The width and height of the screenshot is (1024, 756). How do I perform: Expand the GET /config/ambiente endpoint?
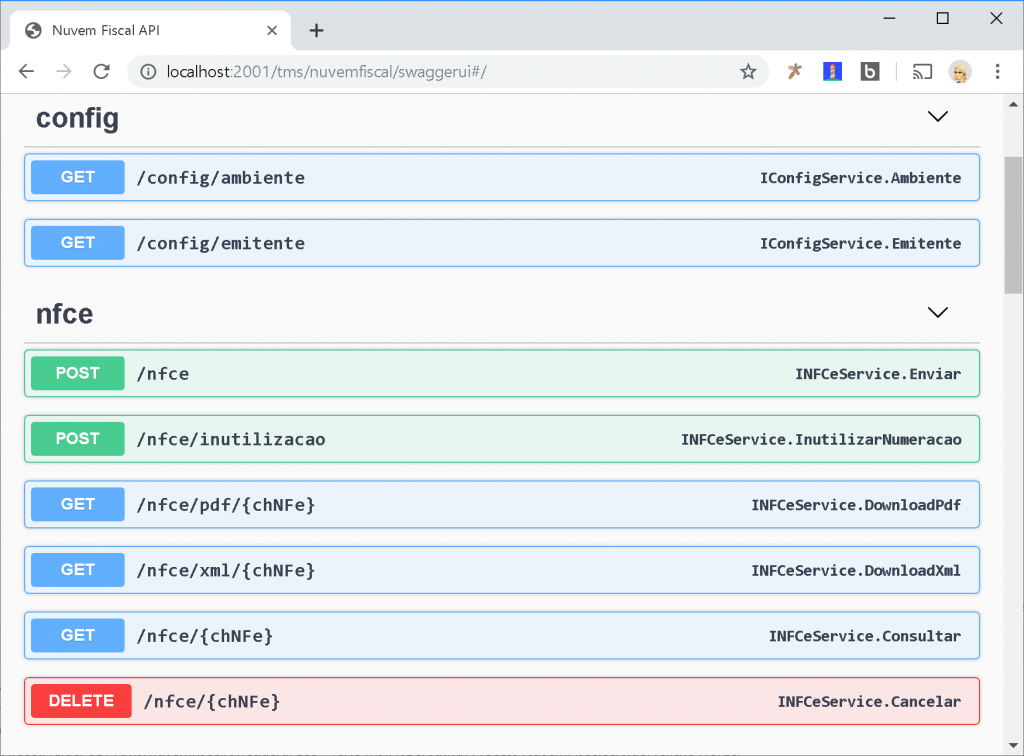pyautogui.click(x=500, y=178)
